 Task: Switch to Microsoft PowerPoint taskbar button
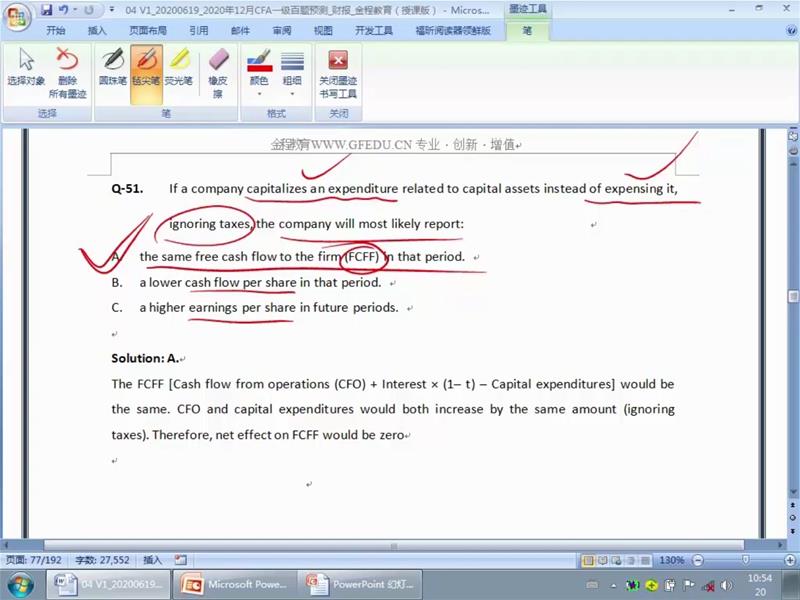[234, 585]
